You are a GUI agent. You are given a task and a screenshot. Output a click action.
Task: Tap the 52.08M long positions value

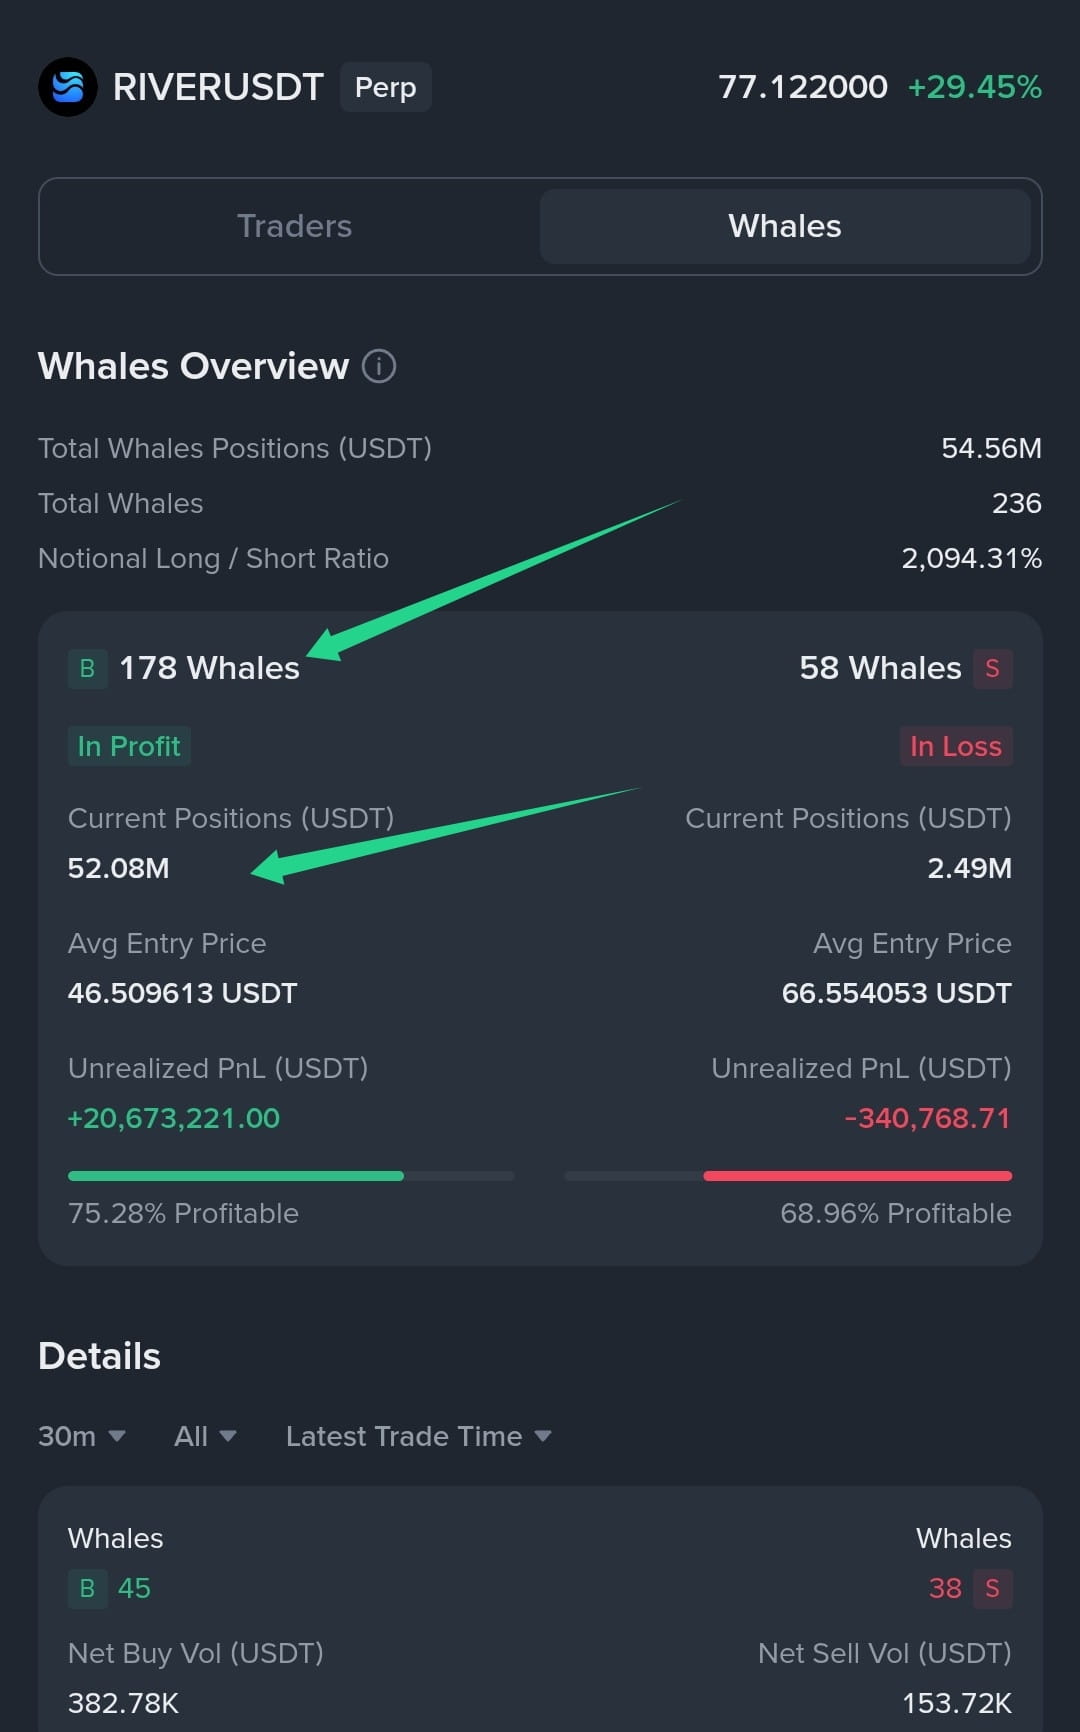118,868
